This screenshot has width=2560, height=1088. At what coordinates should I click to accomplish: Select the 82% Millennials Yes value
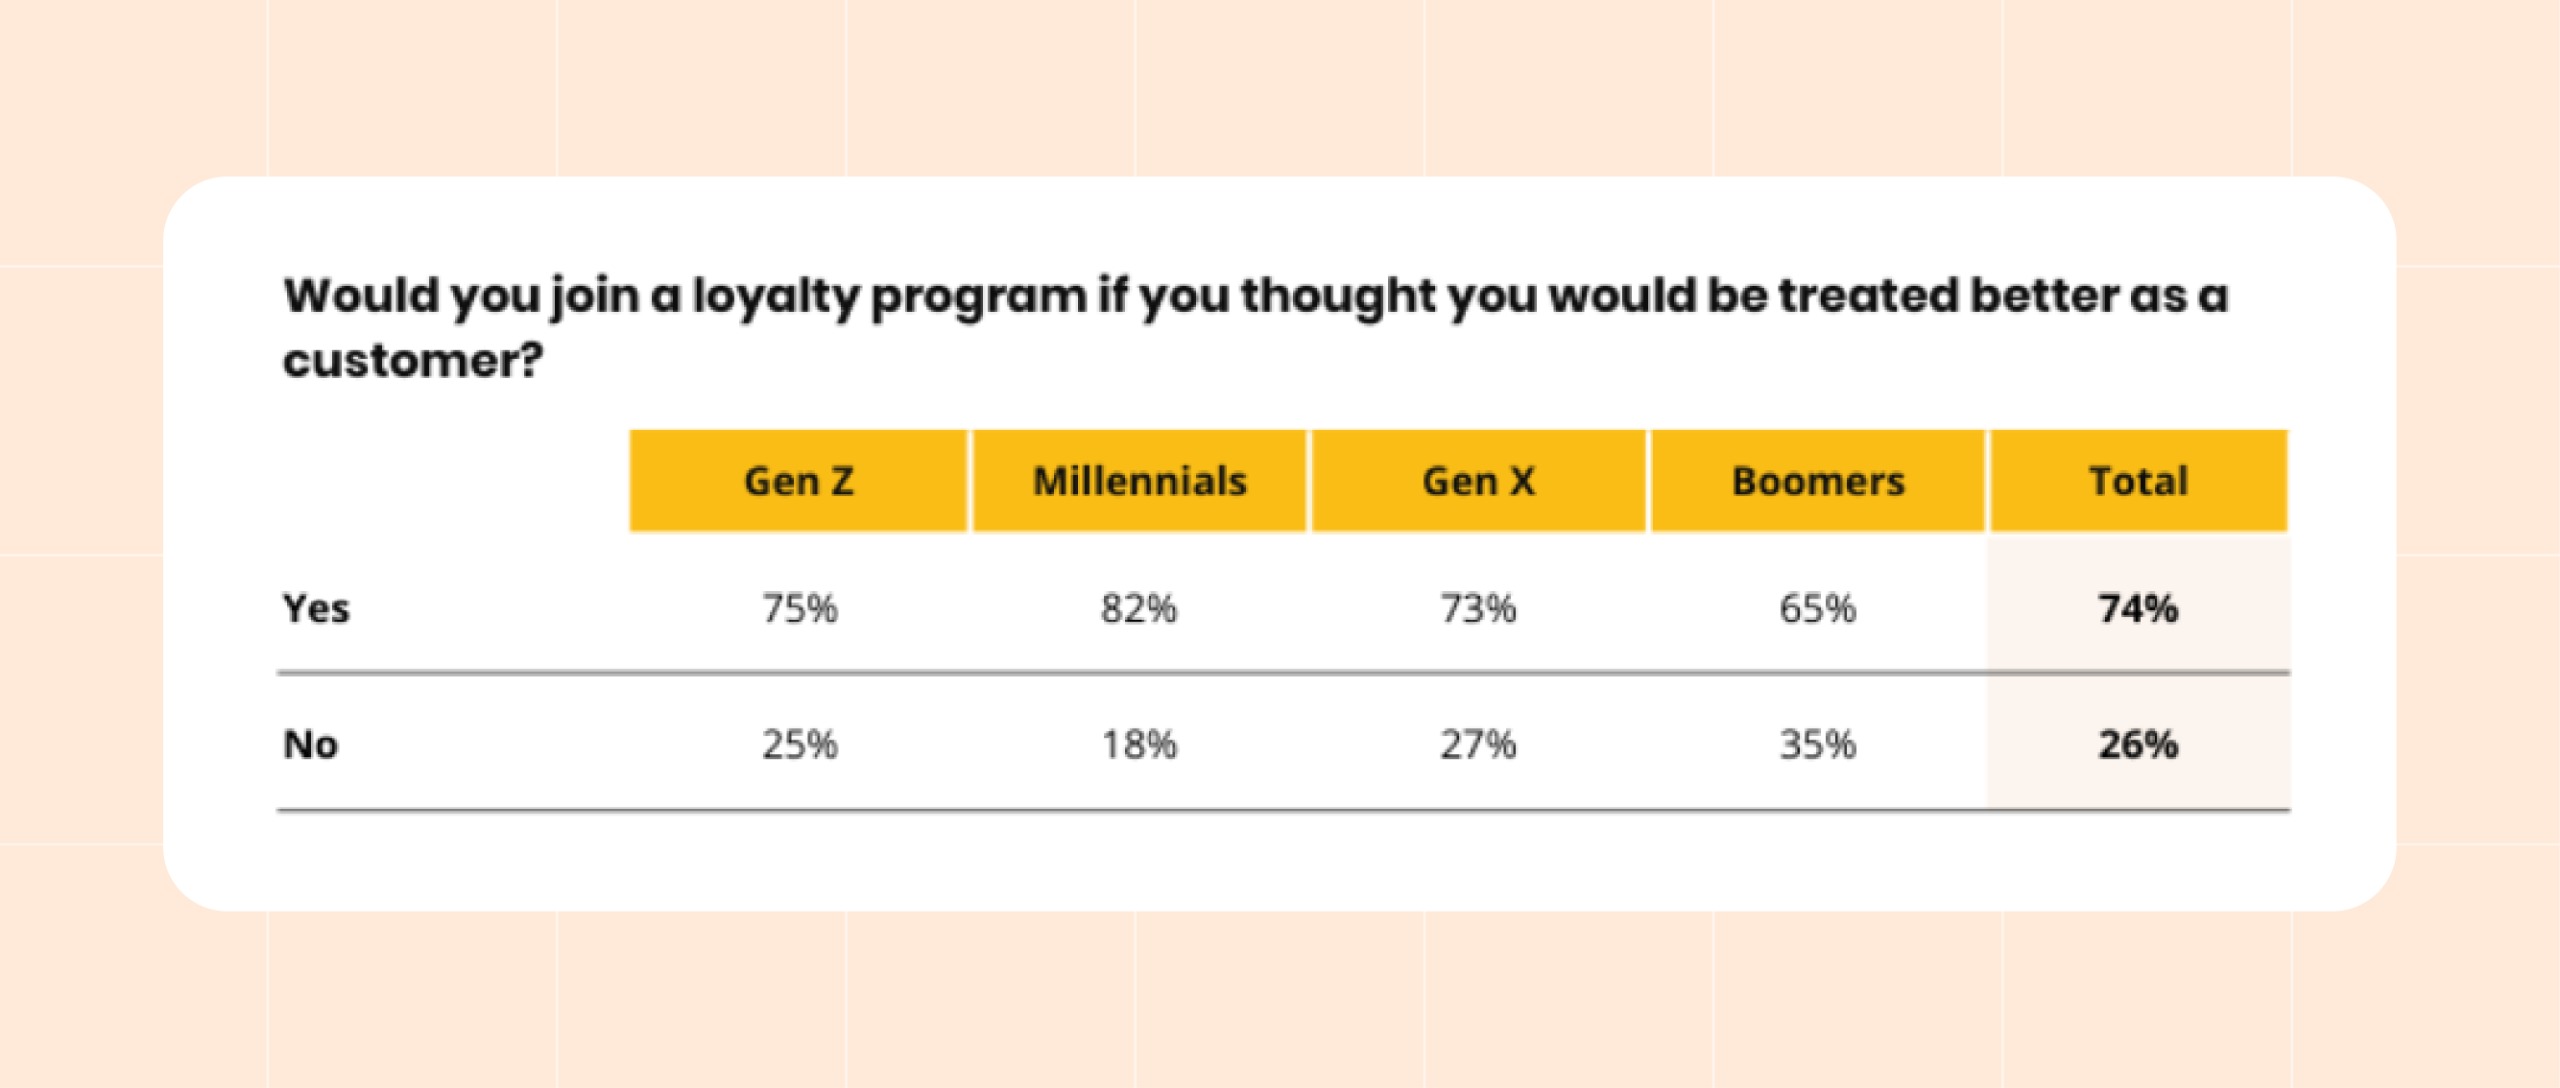[x=1139, y=608]
